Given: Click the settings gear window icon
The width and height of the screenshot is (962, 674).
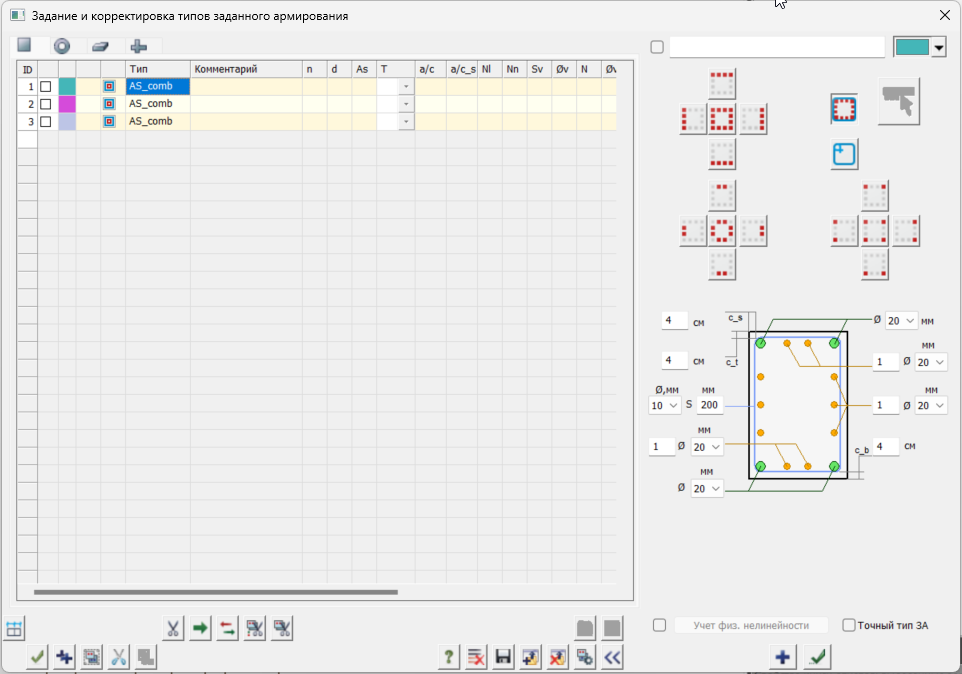Looking at the screenshot, I should [585, 657].
